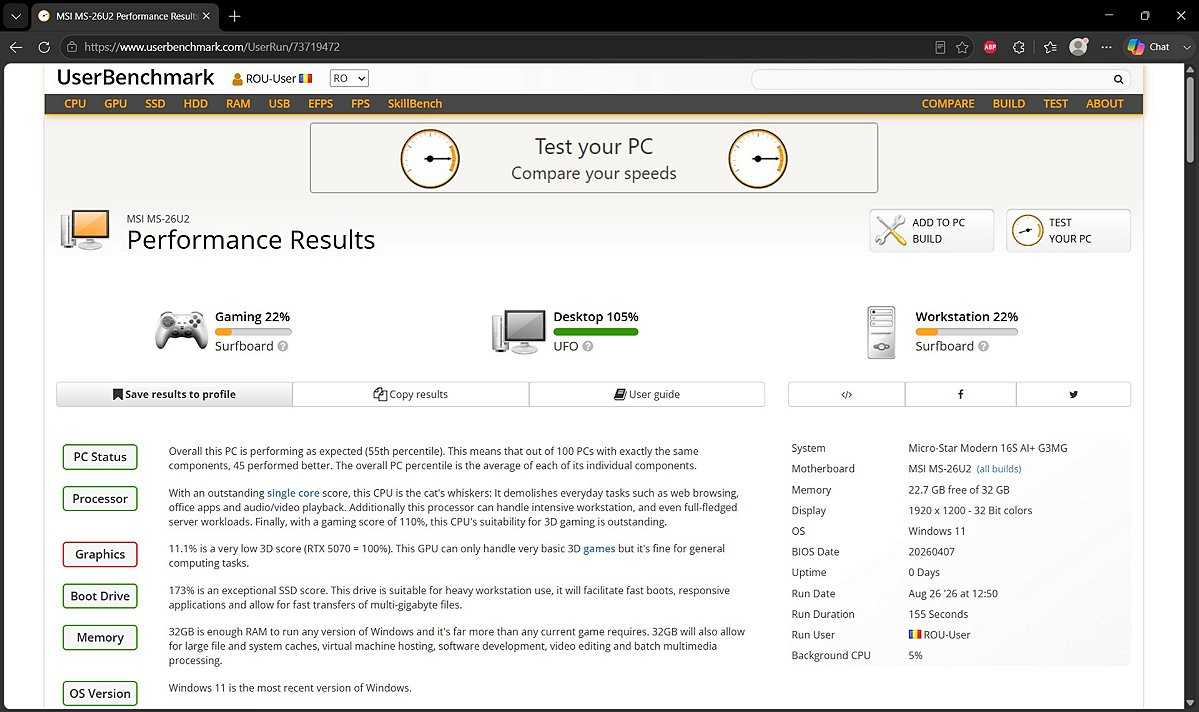Viewport: 1199px width, 712px height.
Task: Expand the browser tab list chevron
Action: 15,16
